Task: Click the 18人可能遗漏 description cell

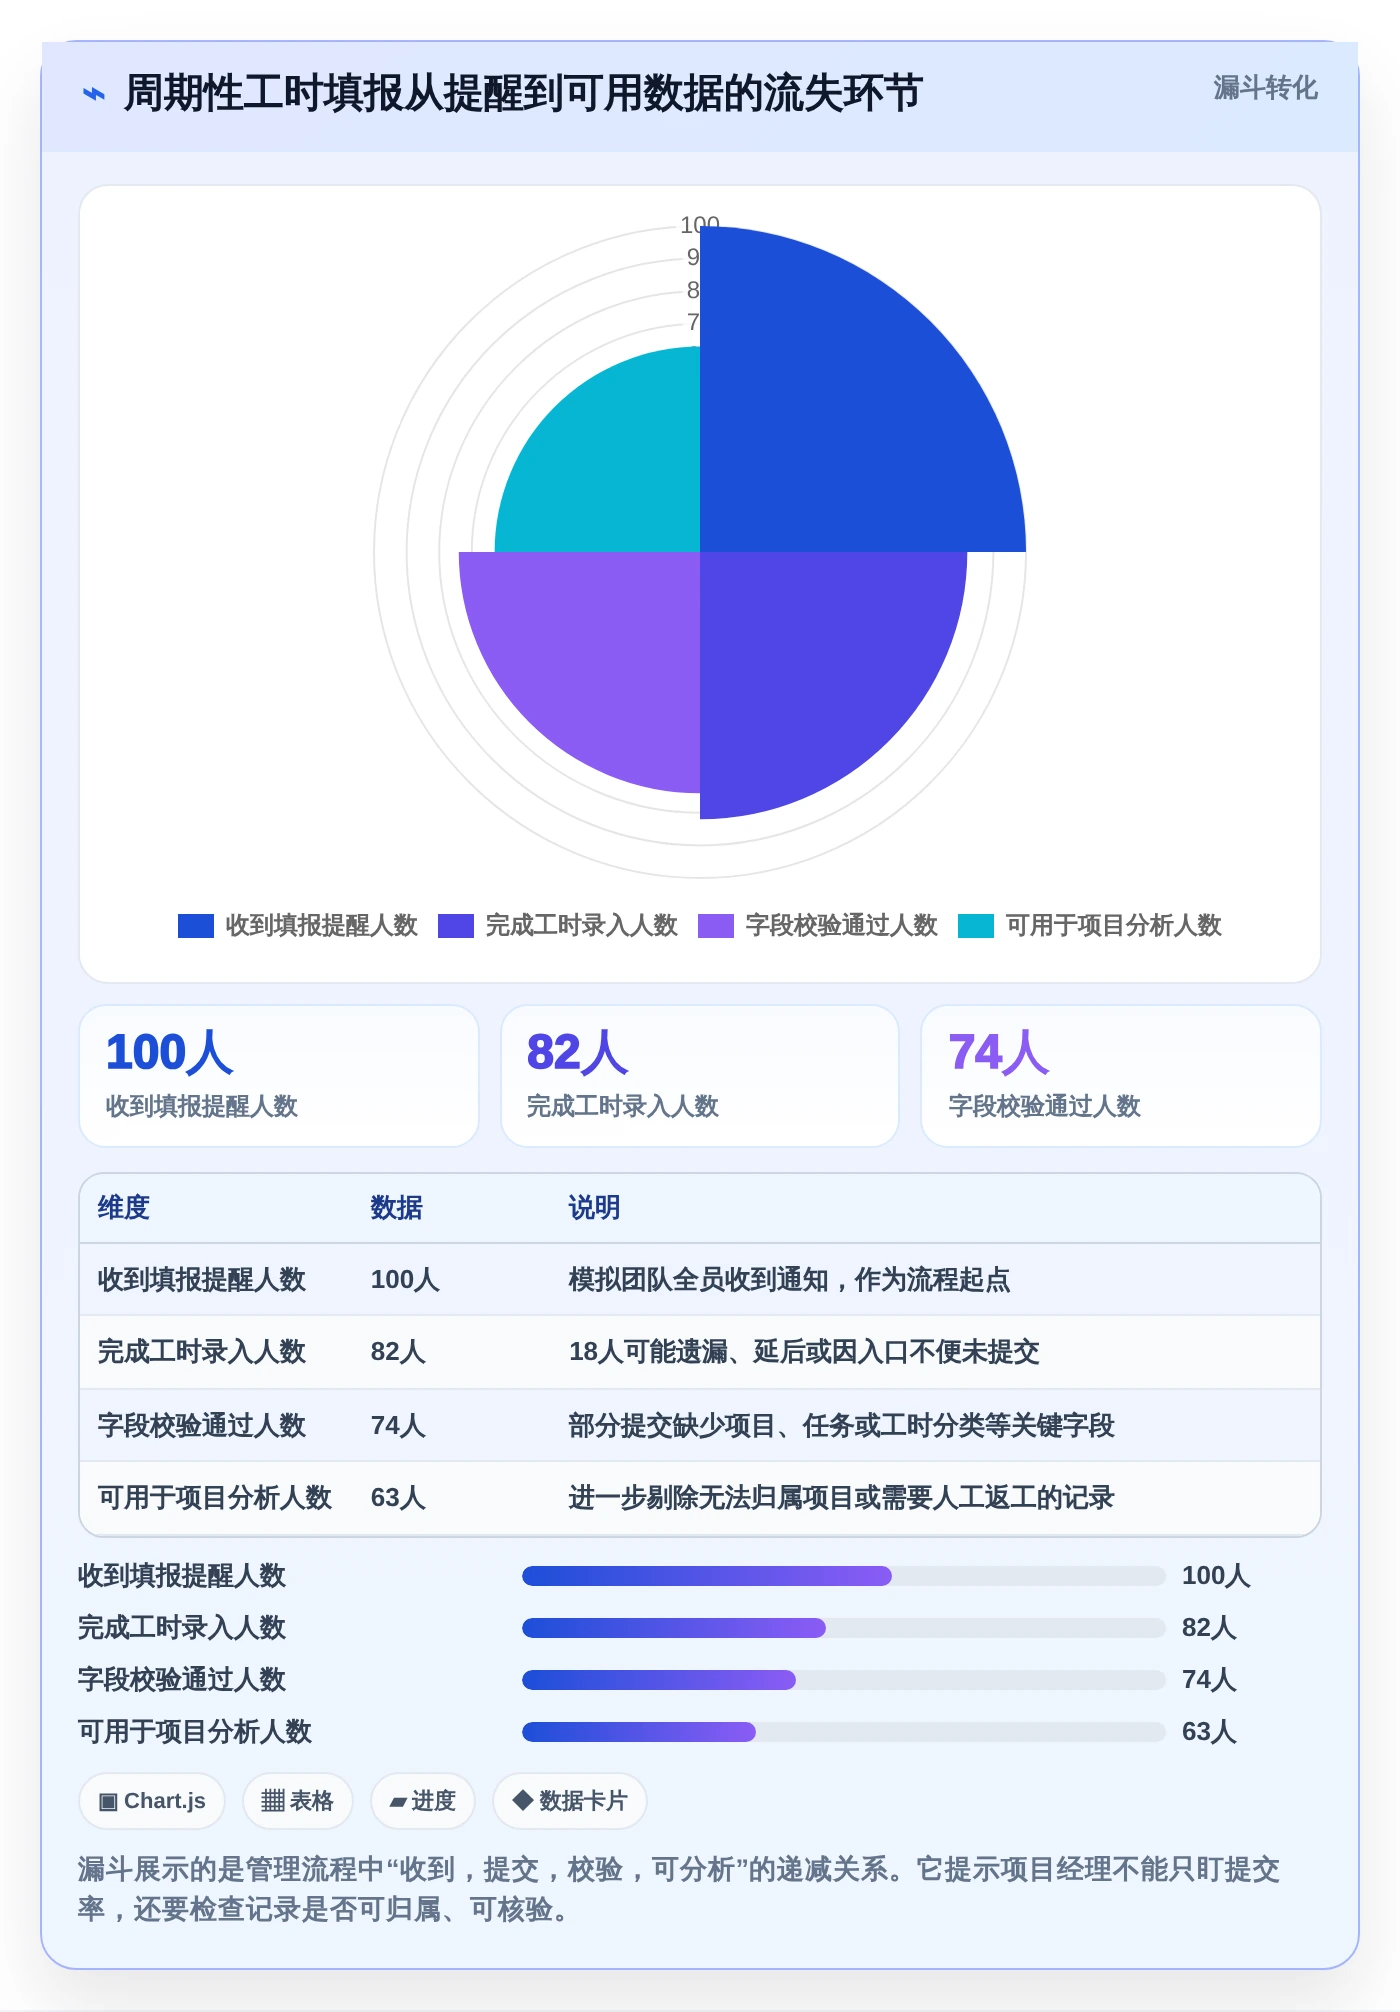Action: [804, 1352]
